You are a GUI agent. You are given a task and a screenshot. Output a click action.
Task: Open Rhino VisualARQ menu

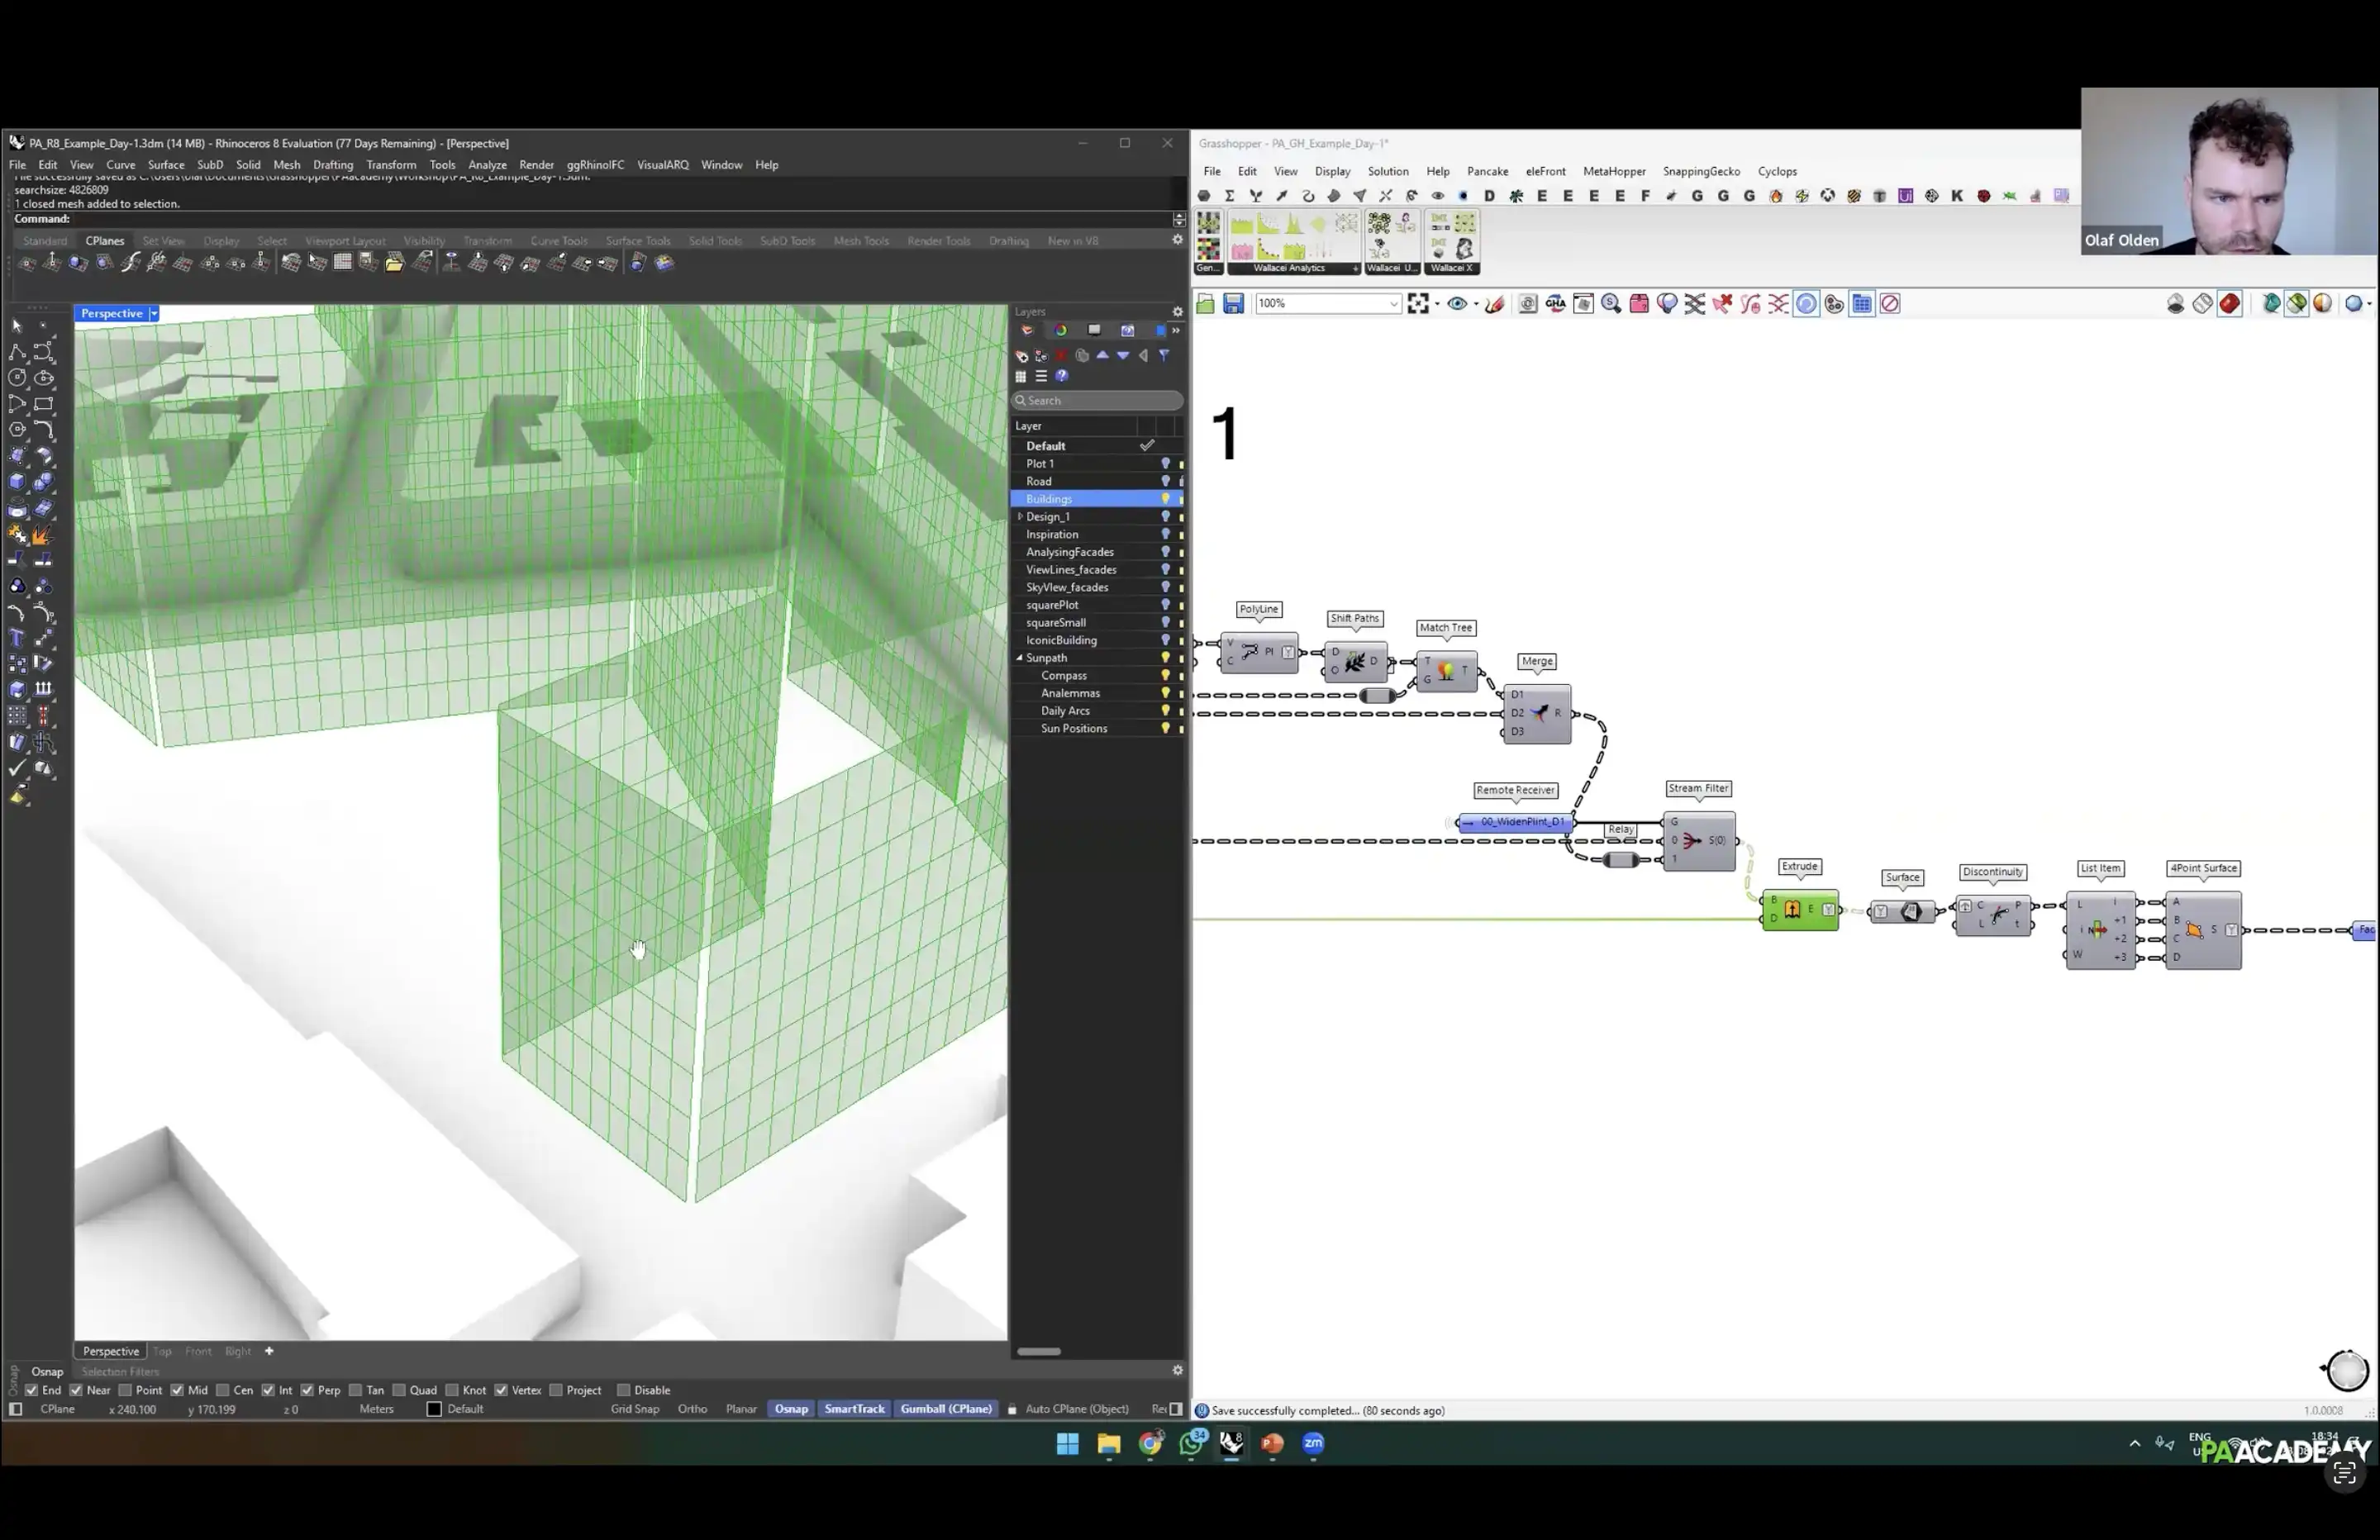pos(663,165)
